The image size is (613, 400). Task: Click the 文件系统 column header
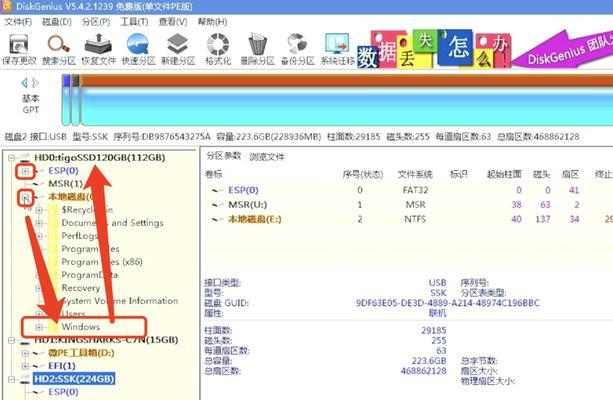(415, 174)
